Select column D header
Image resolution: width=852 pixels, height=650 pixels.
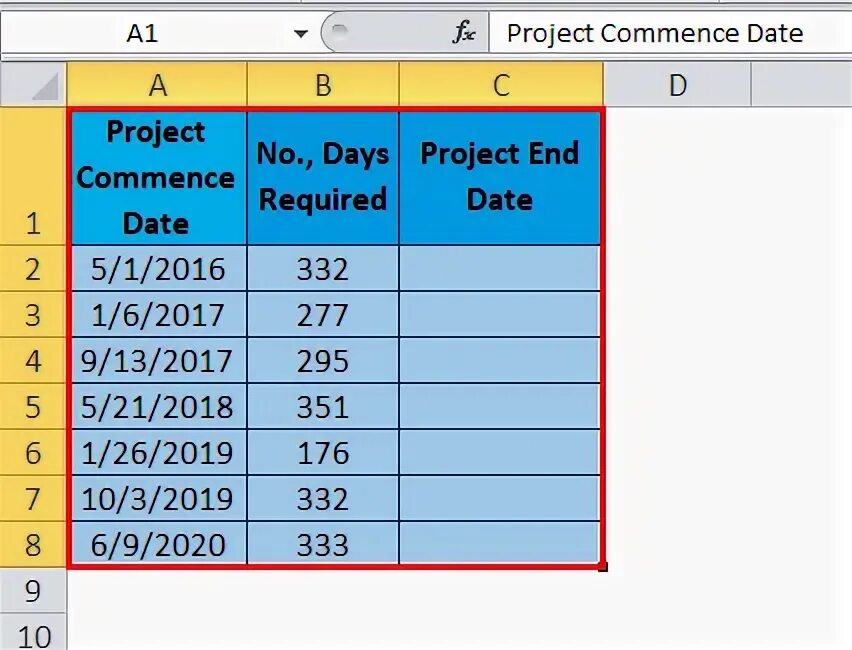677,85
